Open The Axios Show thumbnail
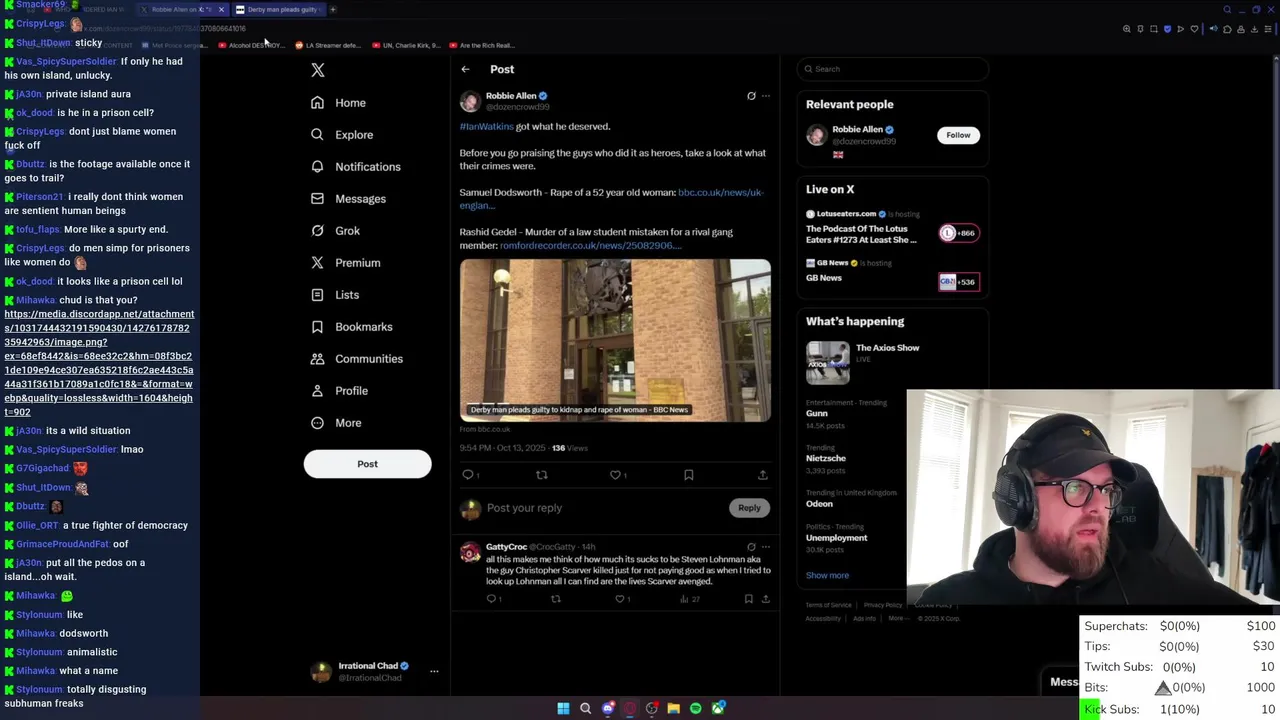This screenshot has width=1280, height=720. pos(828,362)
